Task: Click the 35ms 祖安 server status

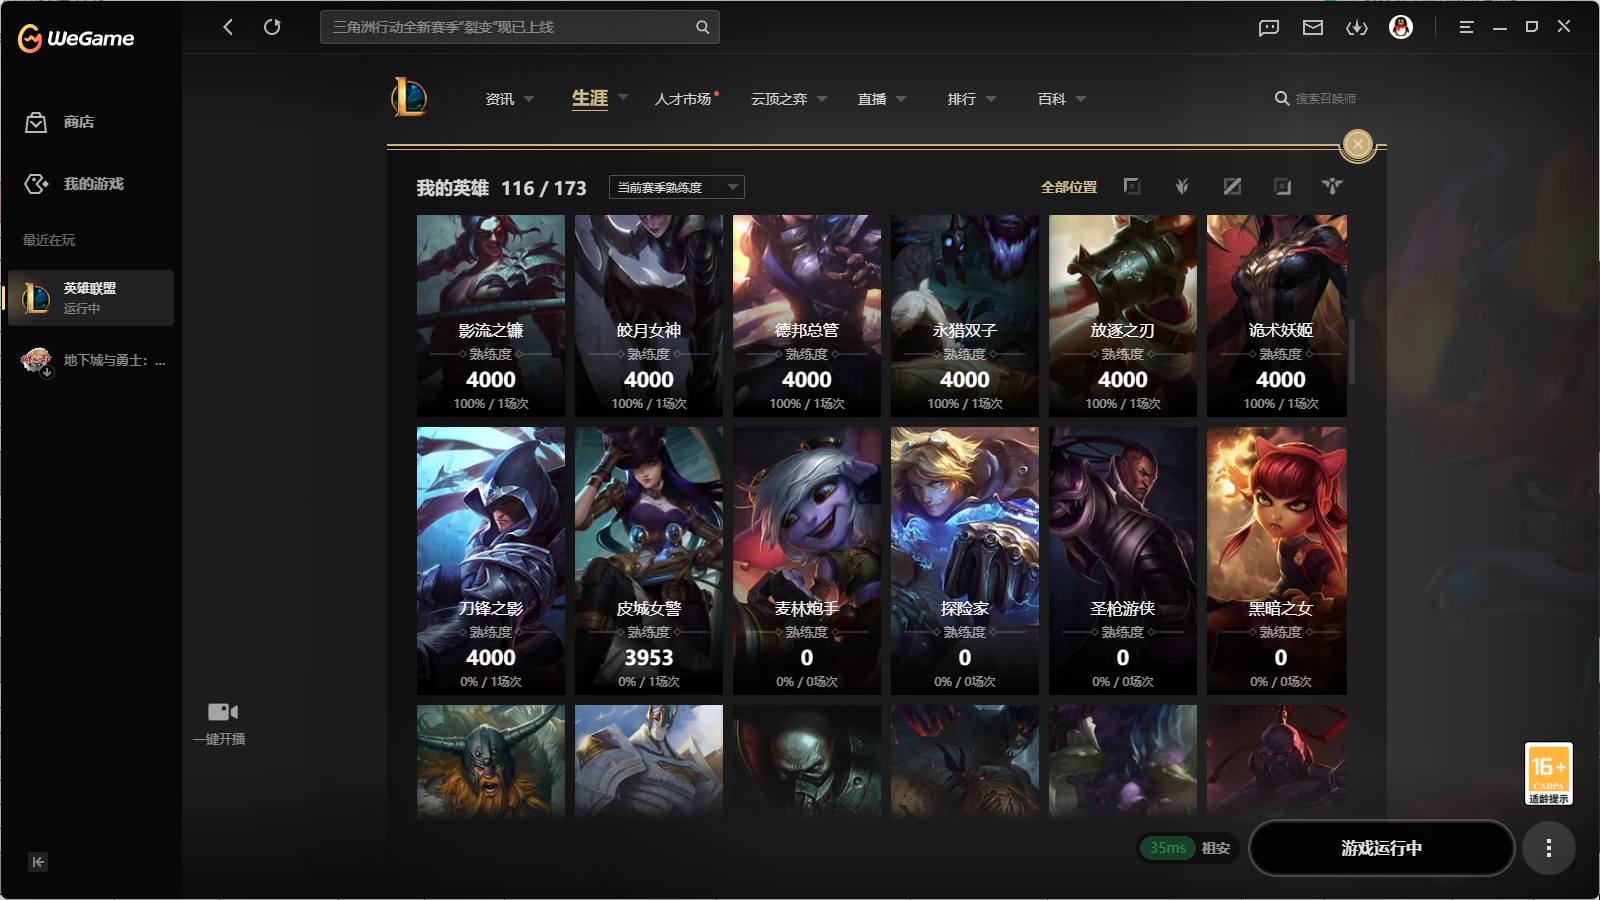Action: [x=1189, y=848]
